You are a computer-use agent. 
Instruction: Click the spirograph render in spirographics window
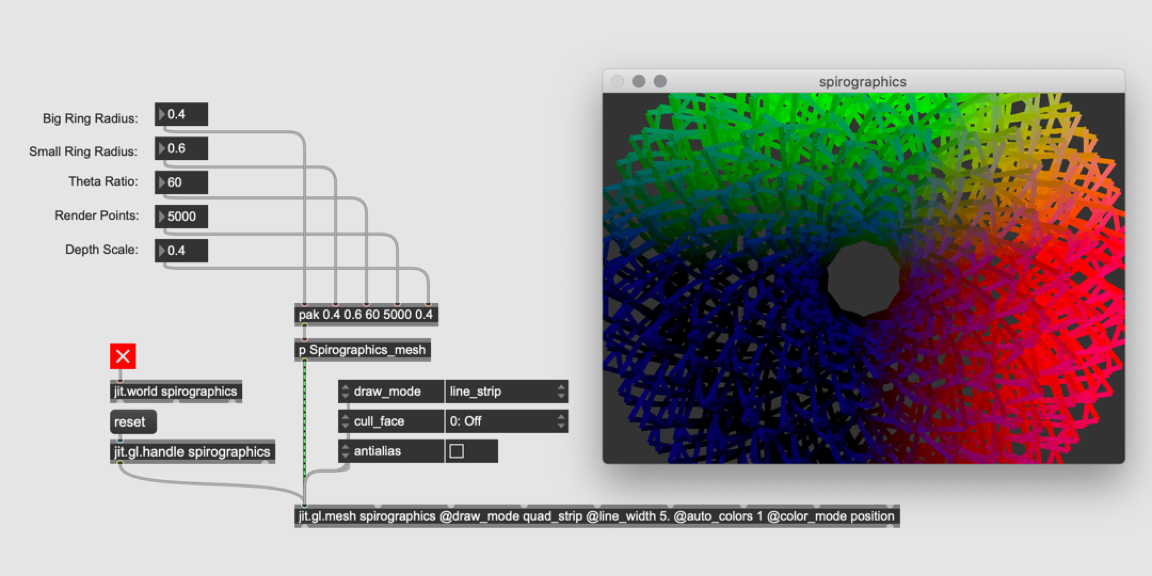tap(863, 278)
